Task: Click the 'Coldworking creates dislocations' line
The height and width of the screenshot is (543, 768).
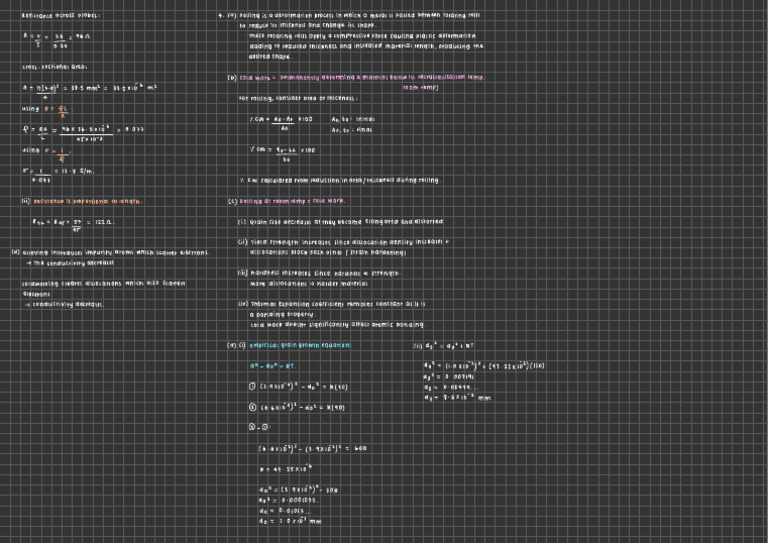Action: coord(103,283)
